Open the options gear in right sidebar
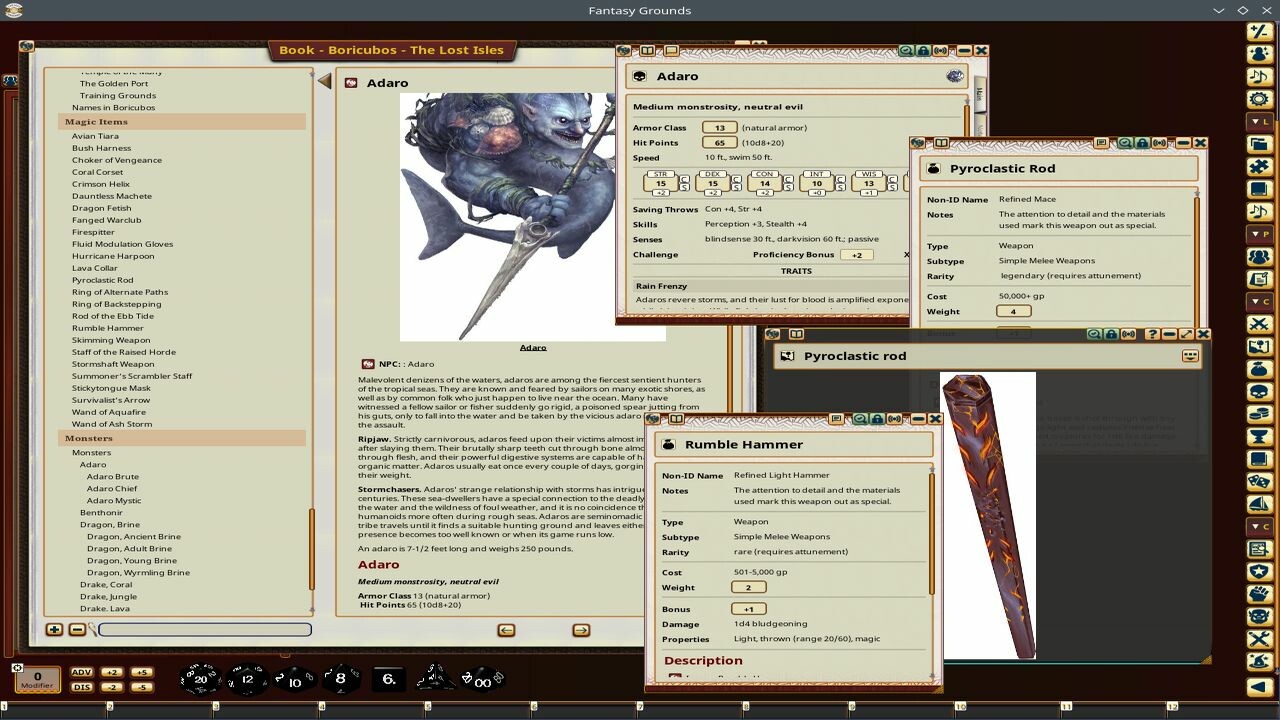Screen dimensions: 1280x720 (1259, 99)
